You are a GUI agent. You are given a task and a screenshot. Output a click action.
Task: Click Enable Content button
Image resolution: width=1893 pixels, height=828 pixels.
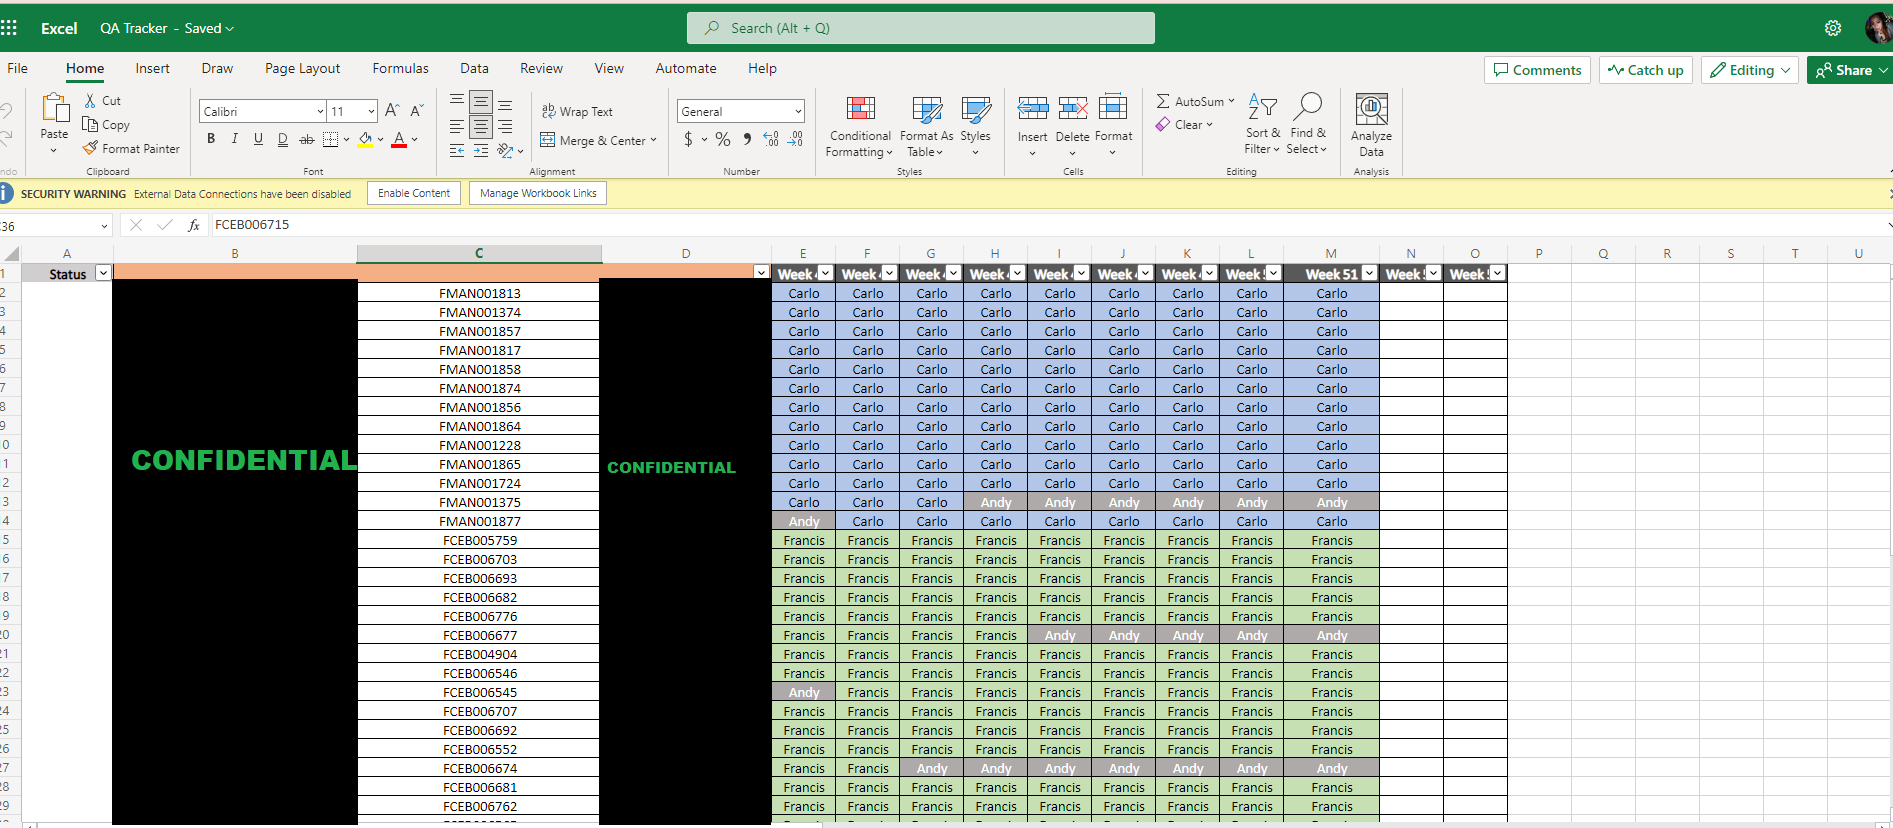click(414, 193)
